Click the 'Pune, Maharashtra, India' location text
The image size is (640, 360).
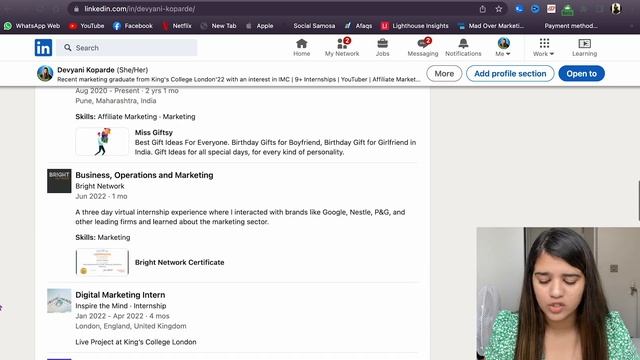point(116,100)
